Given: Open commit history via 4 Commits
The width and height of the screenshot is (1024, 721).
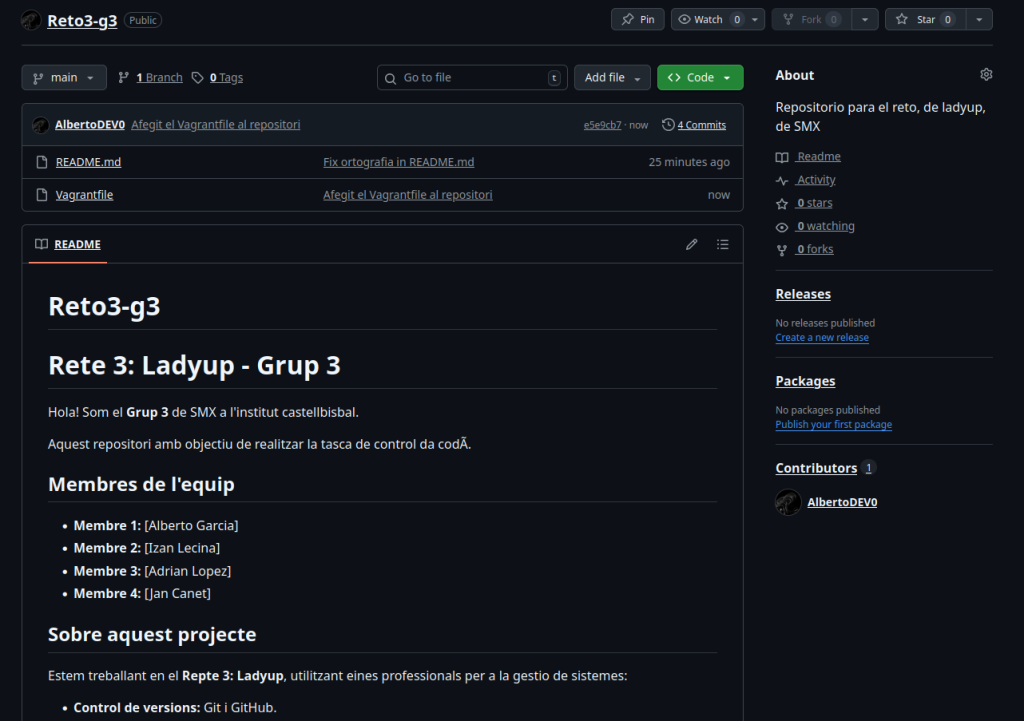Looking at the screenshot, I should (x=694, y=125).
